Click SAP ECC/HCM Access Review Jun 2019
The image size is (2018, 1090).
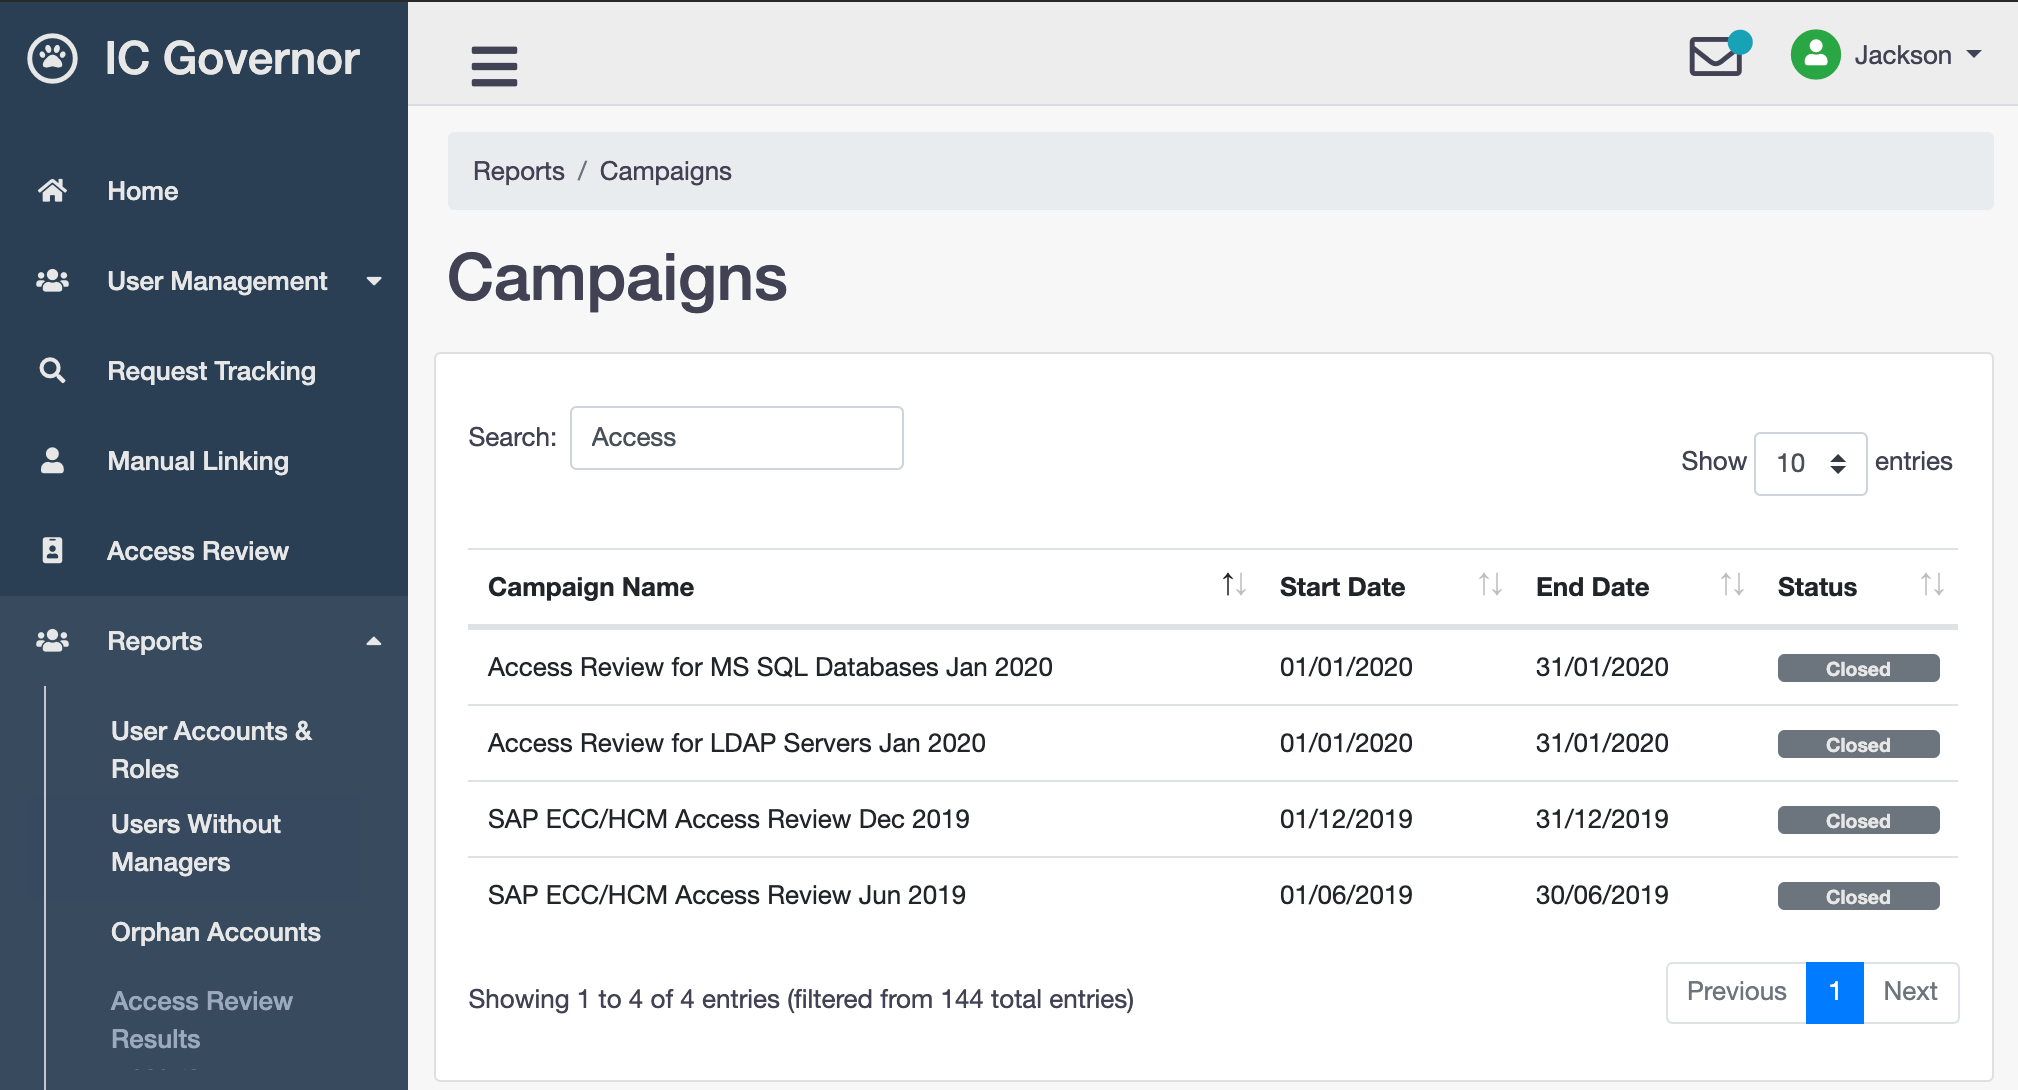(x=727, y=895)
